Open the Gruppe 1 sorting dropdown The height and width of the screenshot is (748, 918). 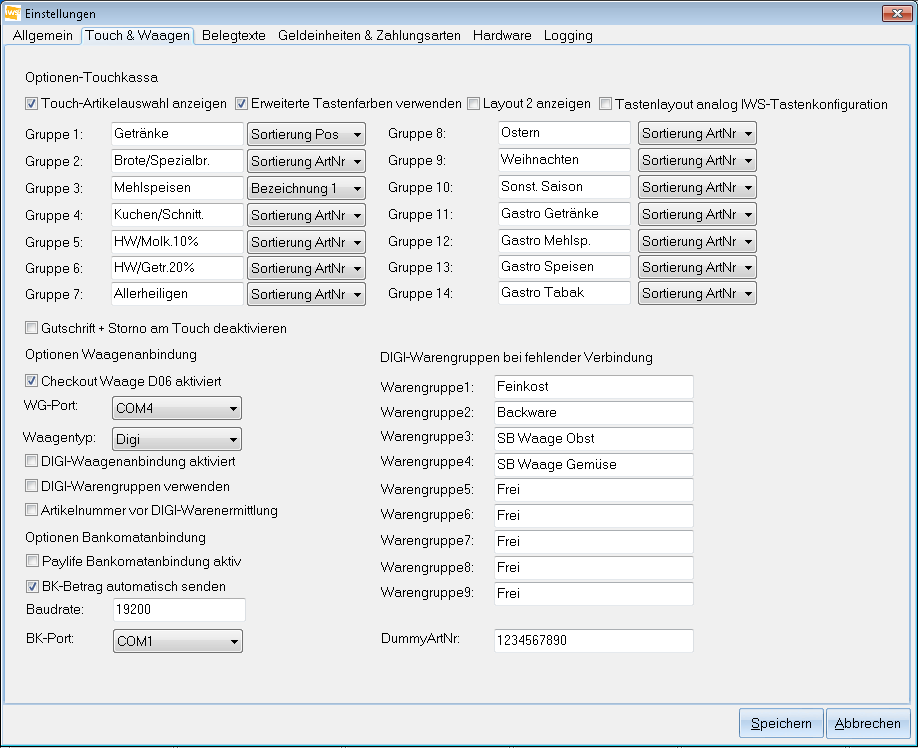click(306, 134)
